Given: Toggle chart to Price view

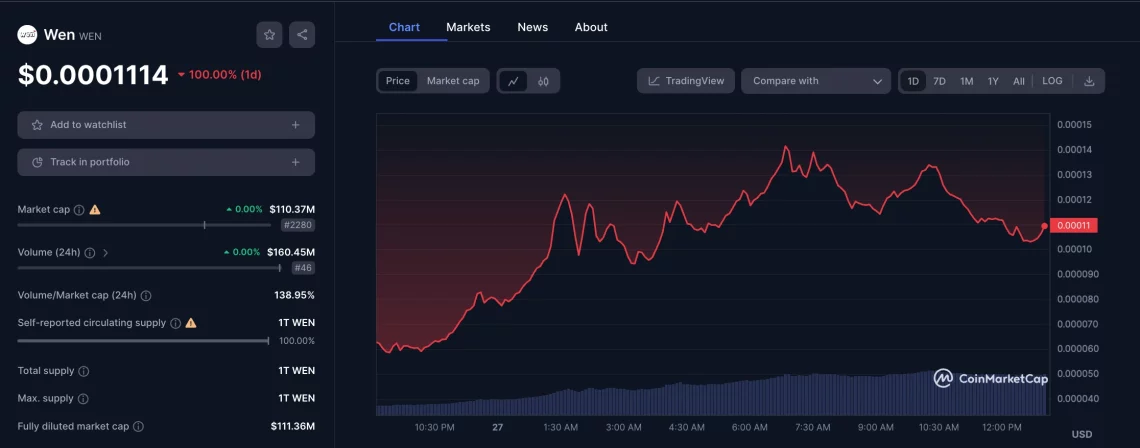Looking at the screenshot, I should pos(398,81).
